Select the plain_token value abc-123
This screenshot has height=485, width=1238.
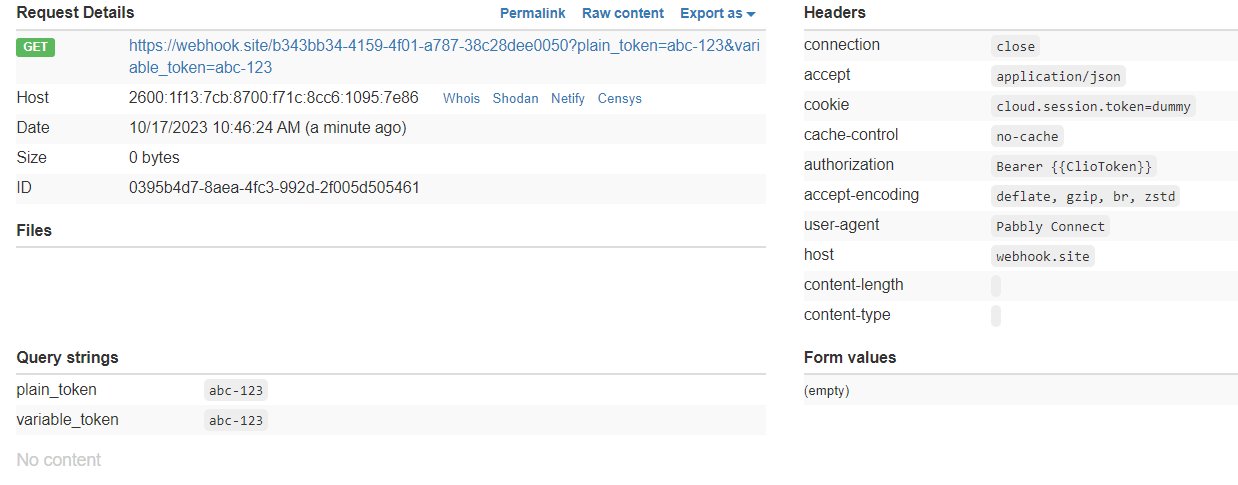coord(236,391)
